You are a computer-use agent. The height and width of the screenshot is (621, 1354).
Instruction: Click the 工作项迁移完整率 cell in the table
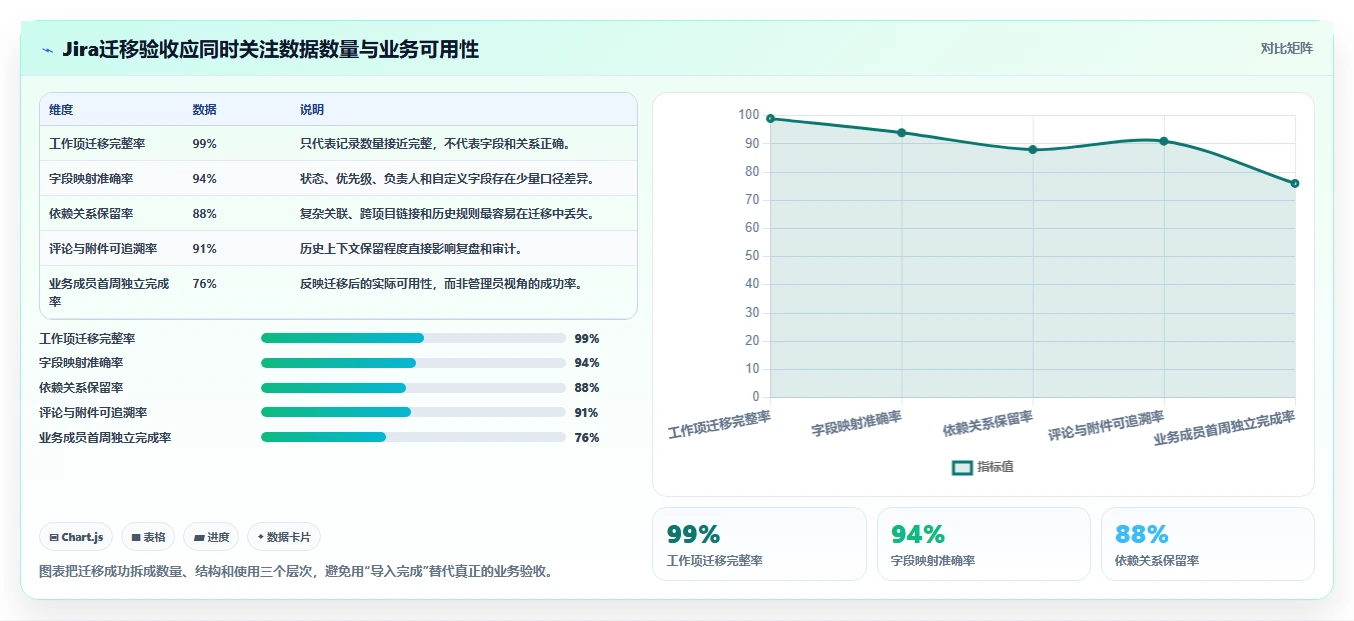(97, 144)
